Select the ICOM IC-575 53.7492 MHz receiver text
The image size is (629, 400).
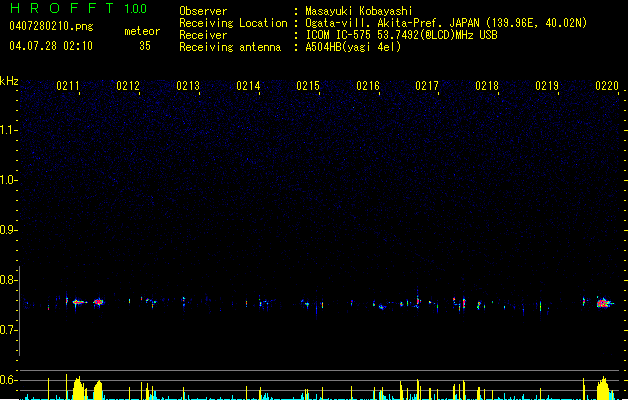coord(402,35)
